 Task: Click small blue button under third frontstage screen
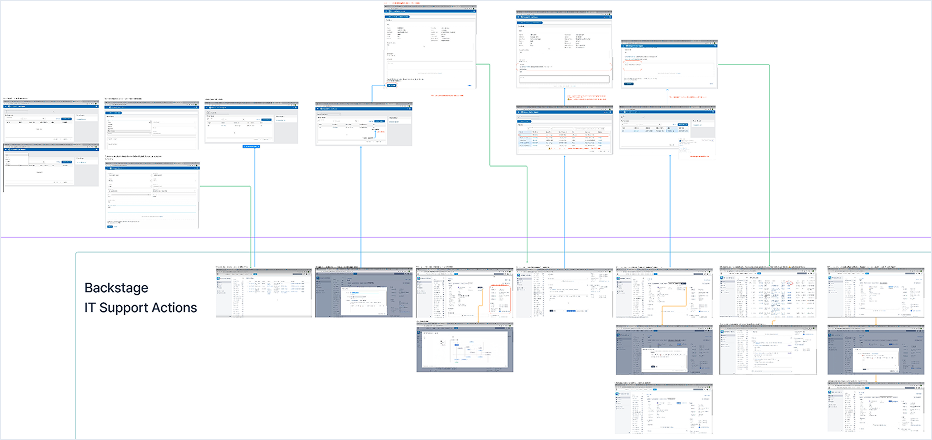pyautogui.click(x=251, y=146)
